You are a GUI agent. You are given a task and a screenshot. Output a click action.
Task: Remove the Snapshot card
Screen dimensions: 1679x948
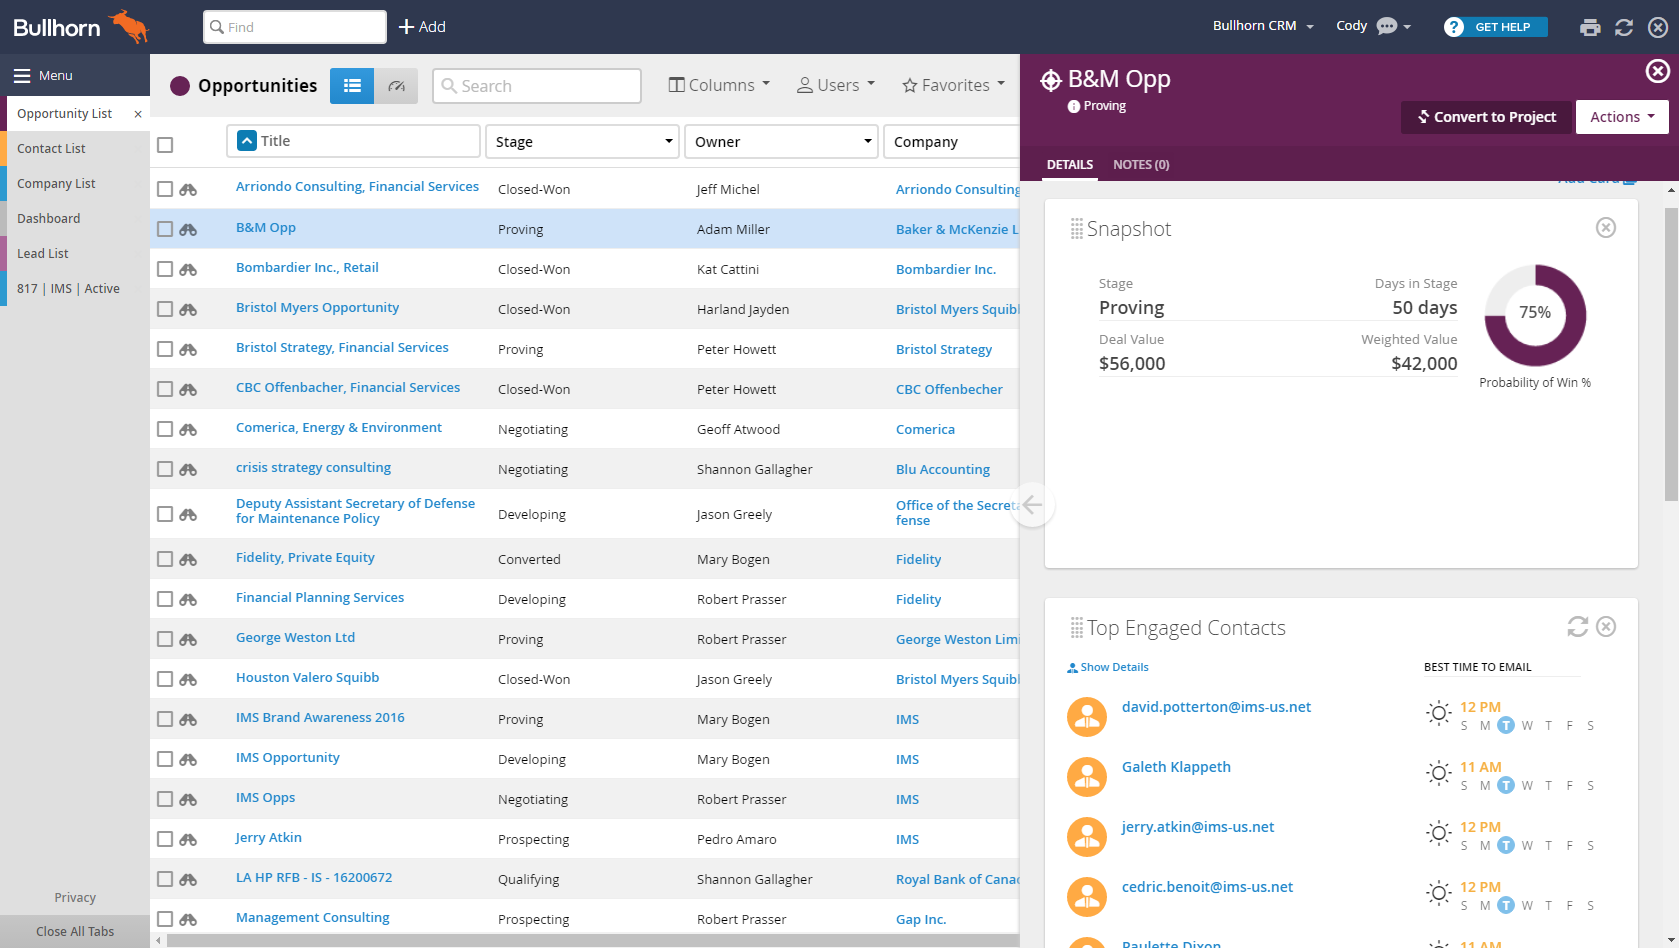(x=1606, y=228)
